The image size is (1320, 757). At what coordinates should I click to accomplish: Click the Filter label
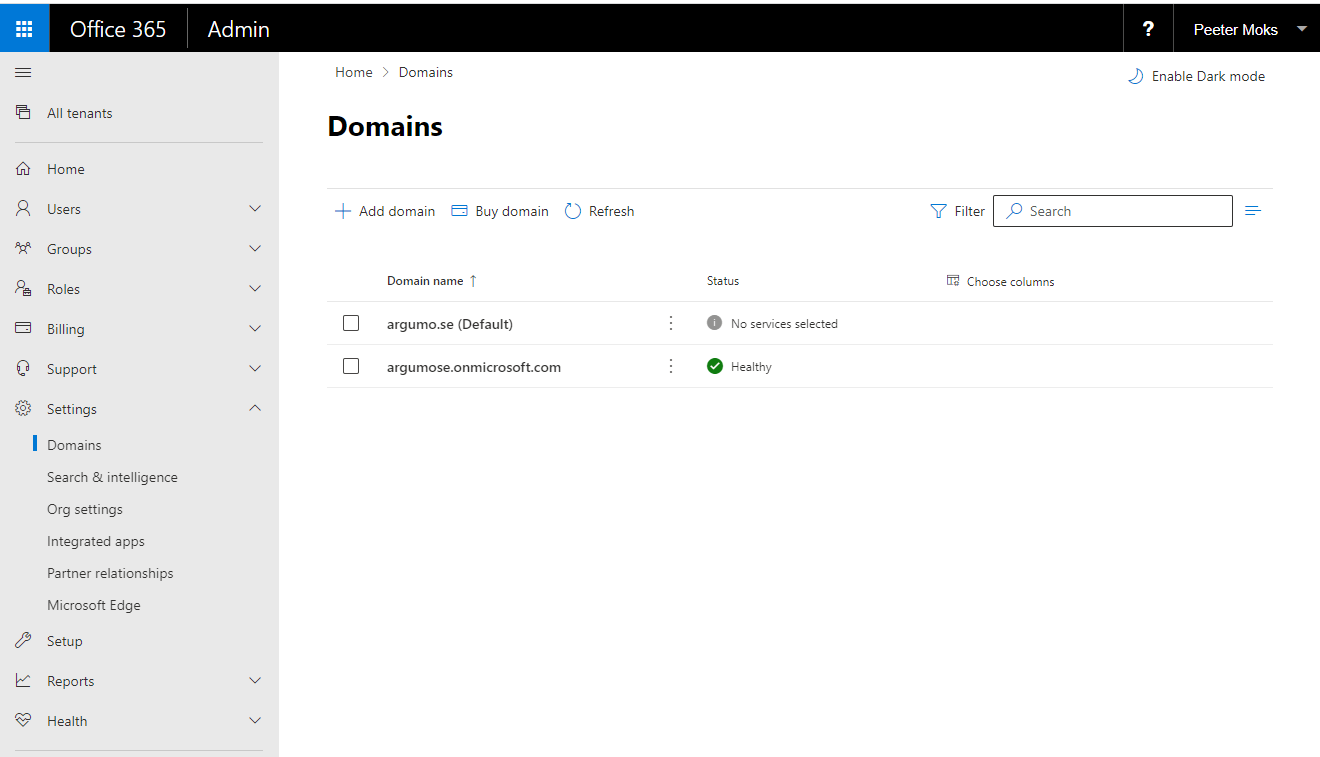[970, 211]
